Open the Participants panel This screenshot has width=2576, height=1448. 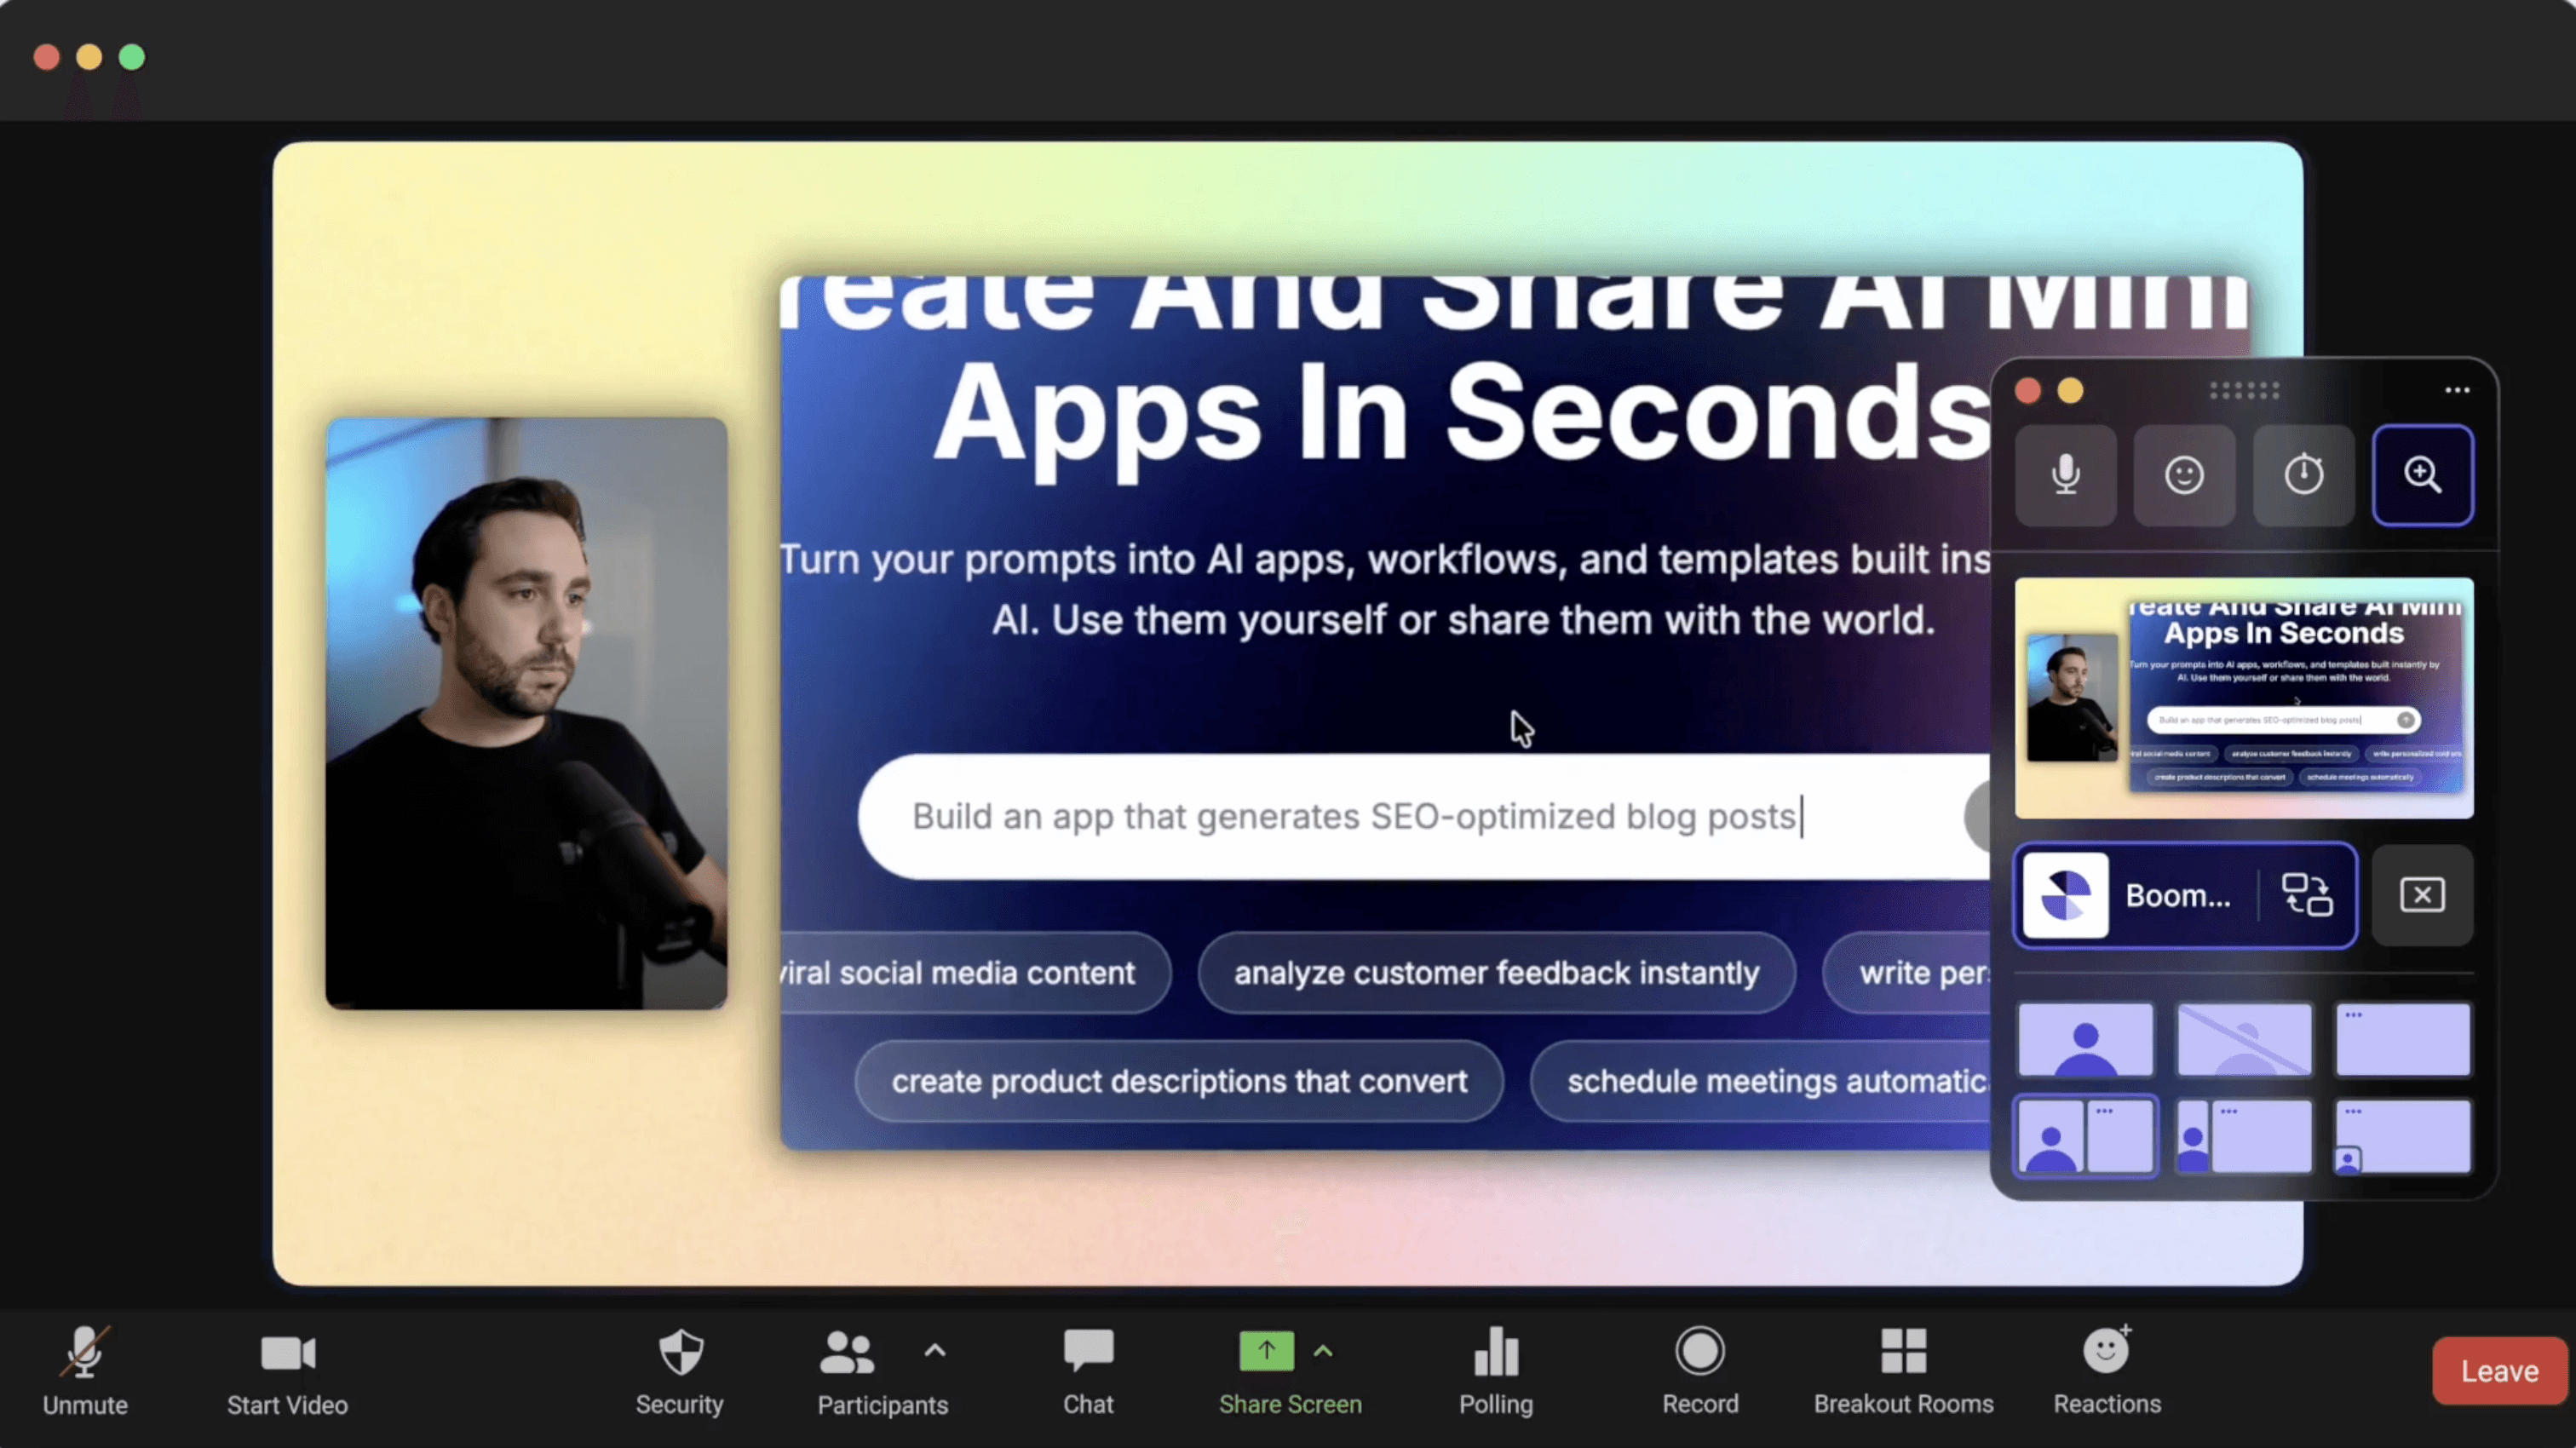point(846,1353)
